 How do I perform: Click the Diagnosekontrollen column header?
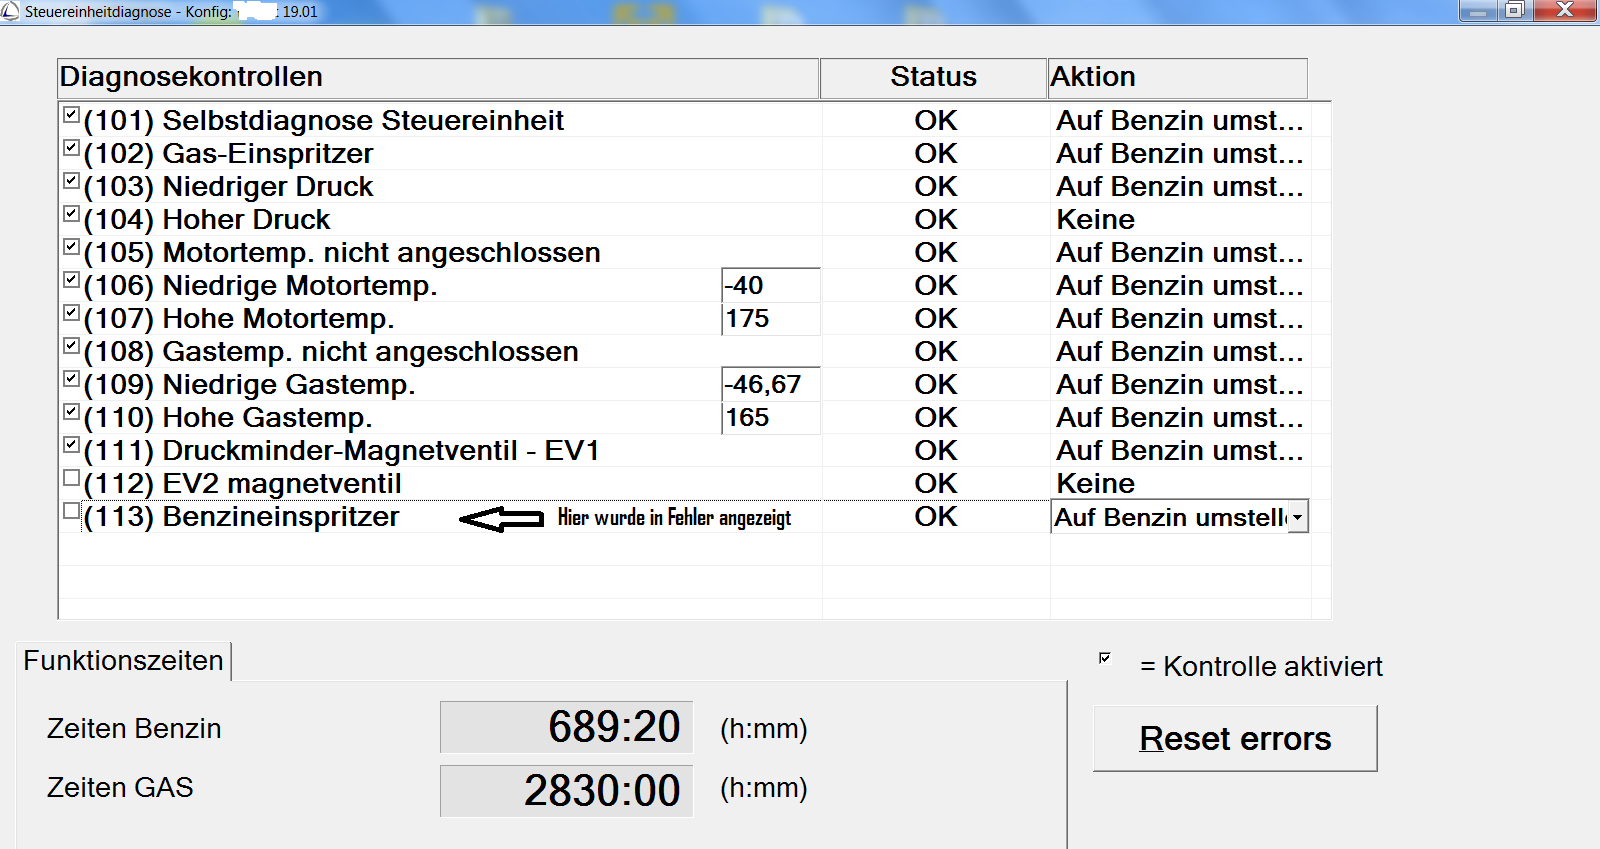click(438, 78)
